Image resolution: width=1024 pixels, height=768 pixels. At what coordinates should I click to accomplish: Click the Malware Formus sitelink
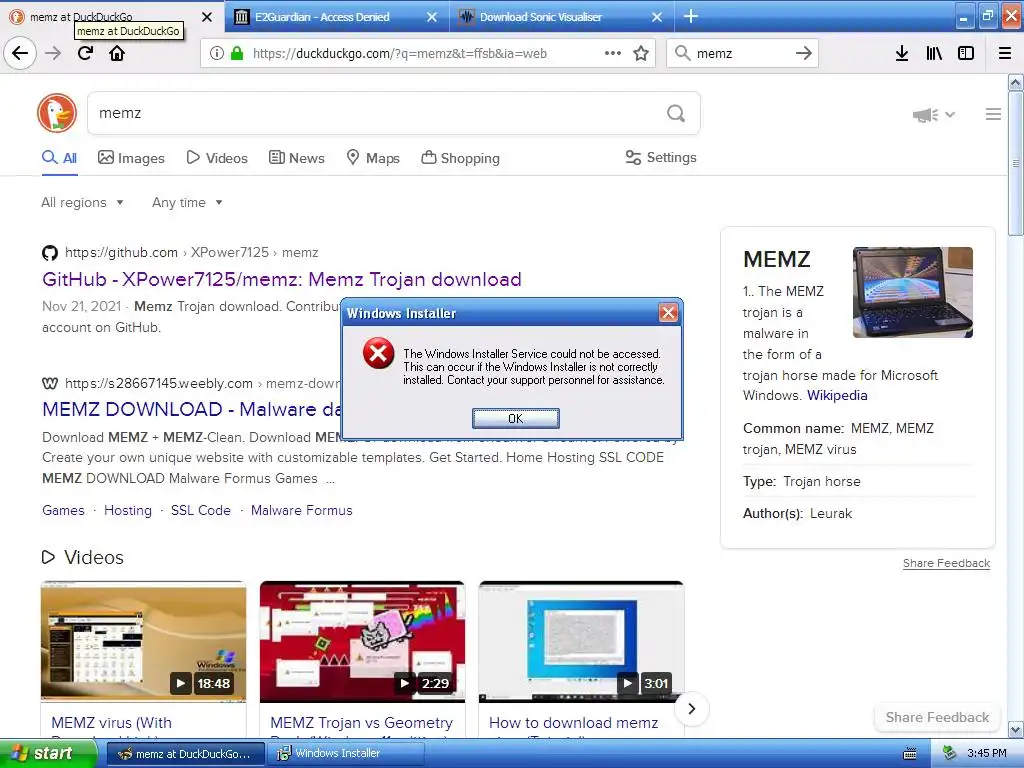point(302,510)
